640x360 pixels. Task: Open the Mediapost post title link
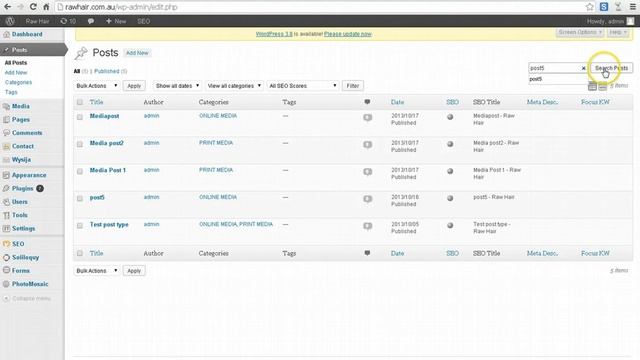click(x=104, y=116)
